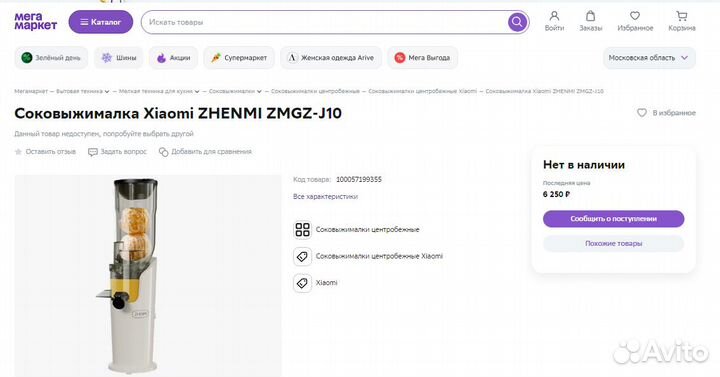Open the Шины category chip
The image size is (720, 377).
[x=119, y=58]
